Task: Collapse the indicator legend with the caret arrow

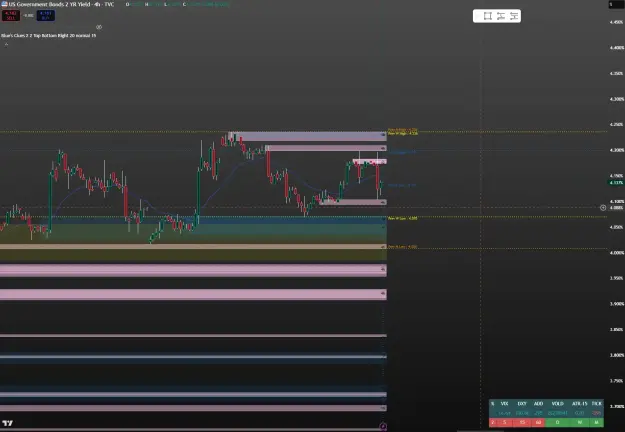Action: [6, 44]
